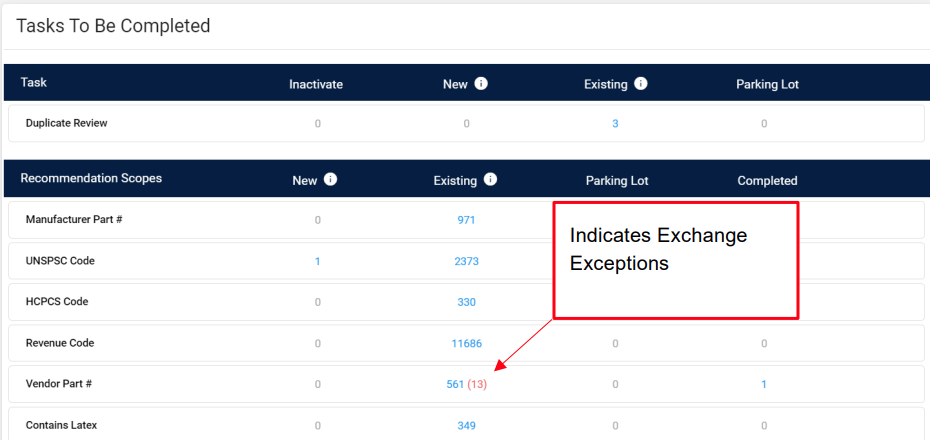Image resolution: width=930 pixels, height=440 pixels.
Task: Click info icon beside Existing in Recommendation Scopes
Action: point(491,180)
